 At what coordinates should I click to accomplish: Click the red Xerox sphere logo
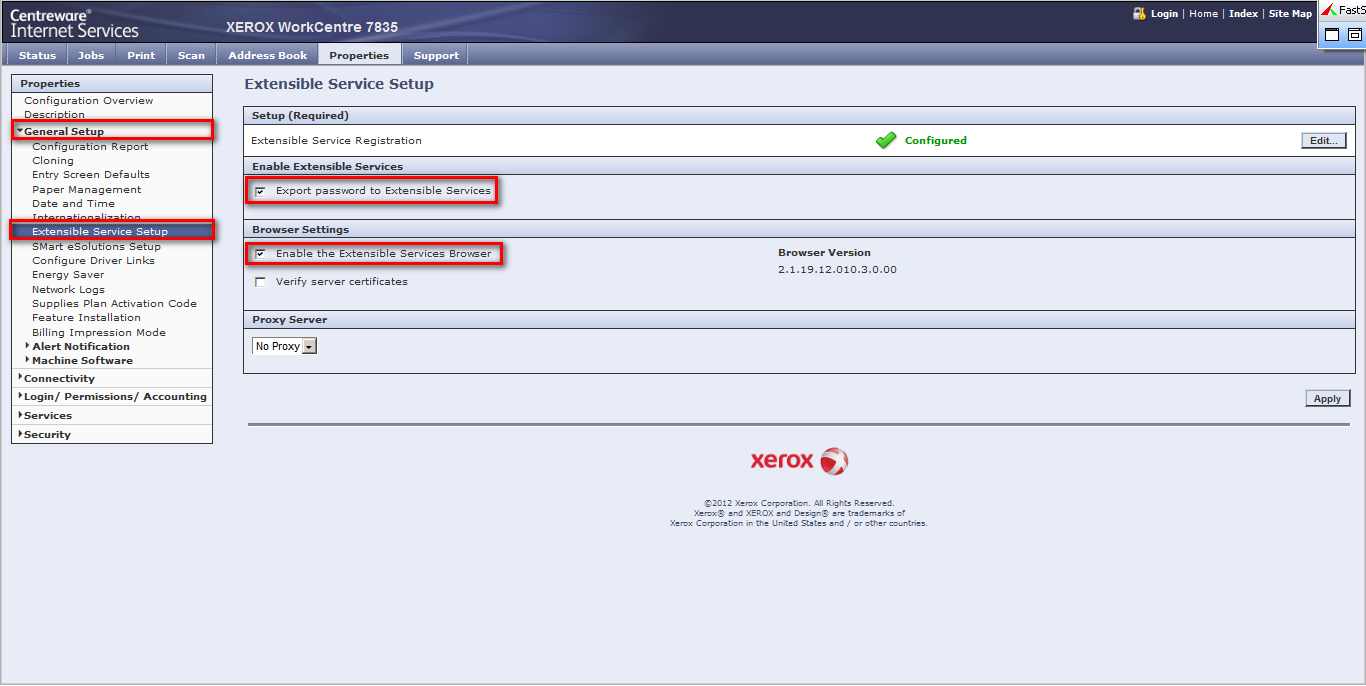[x=833, y=461]
